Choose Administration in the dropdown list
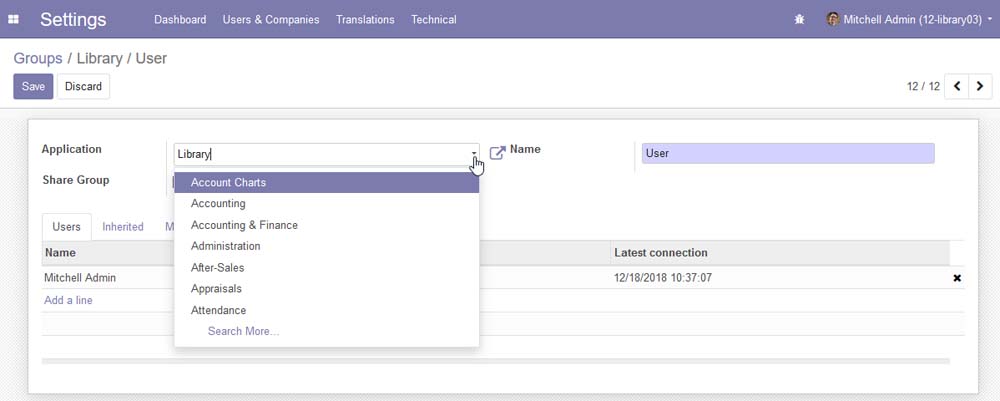 coord(225,246)
